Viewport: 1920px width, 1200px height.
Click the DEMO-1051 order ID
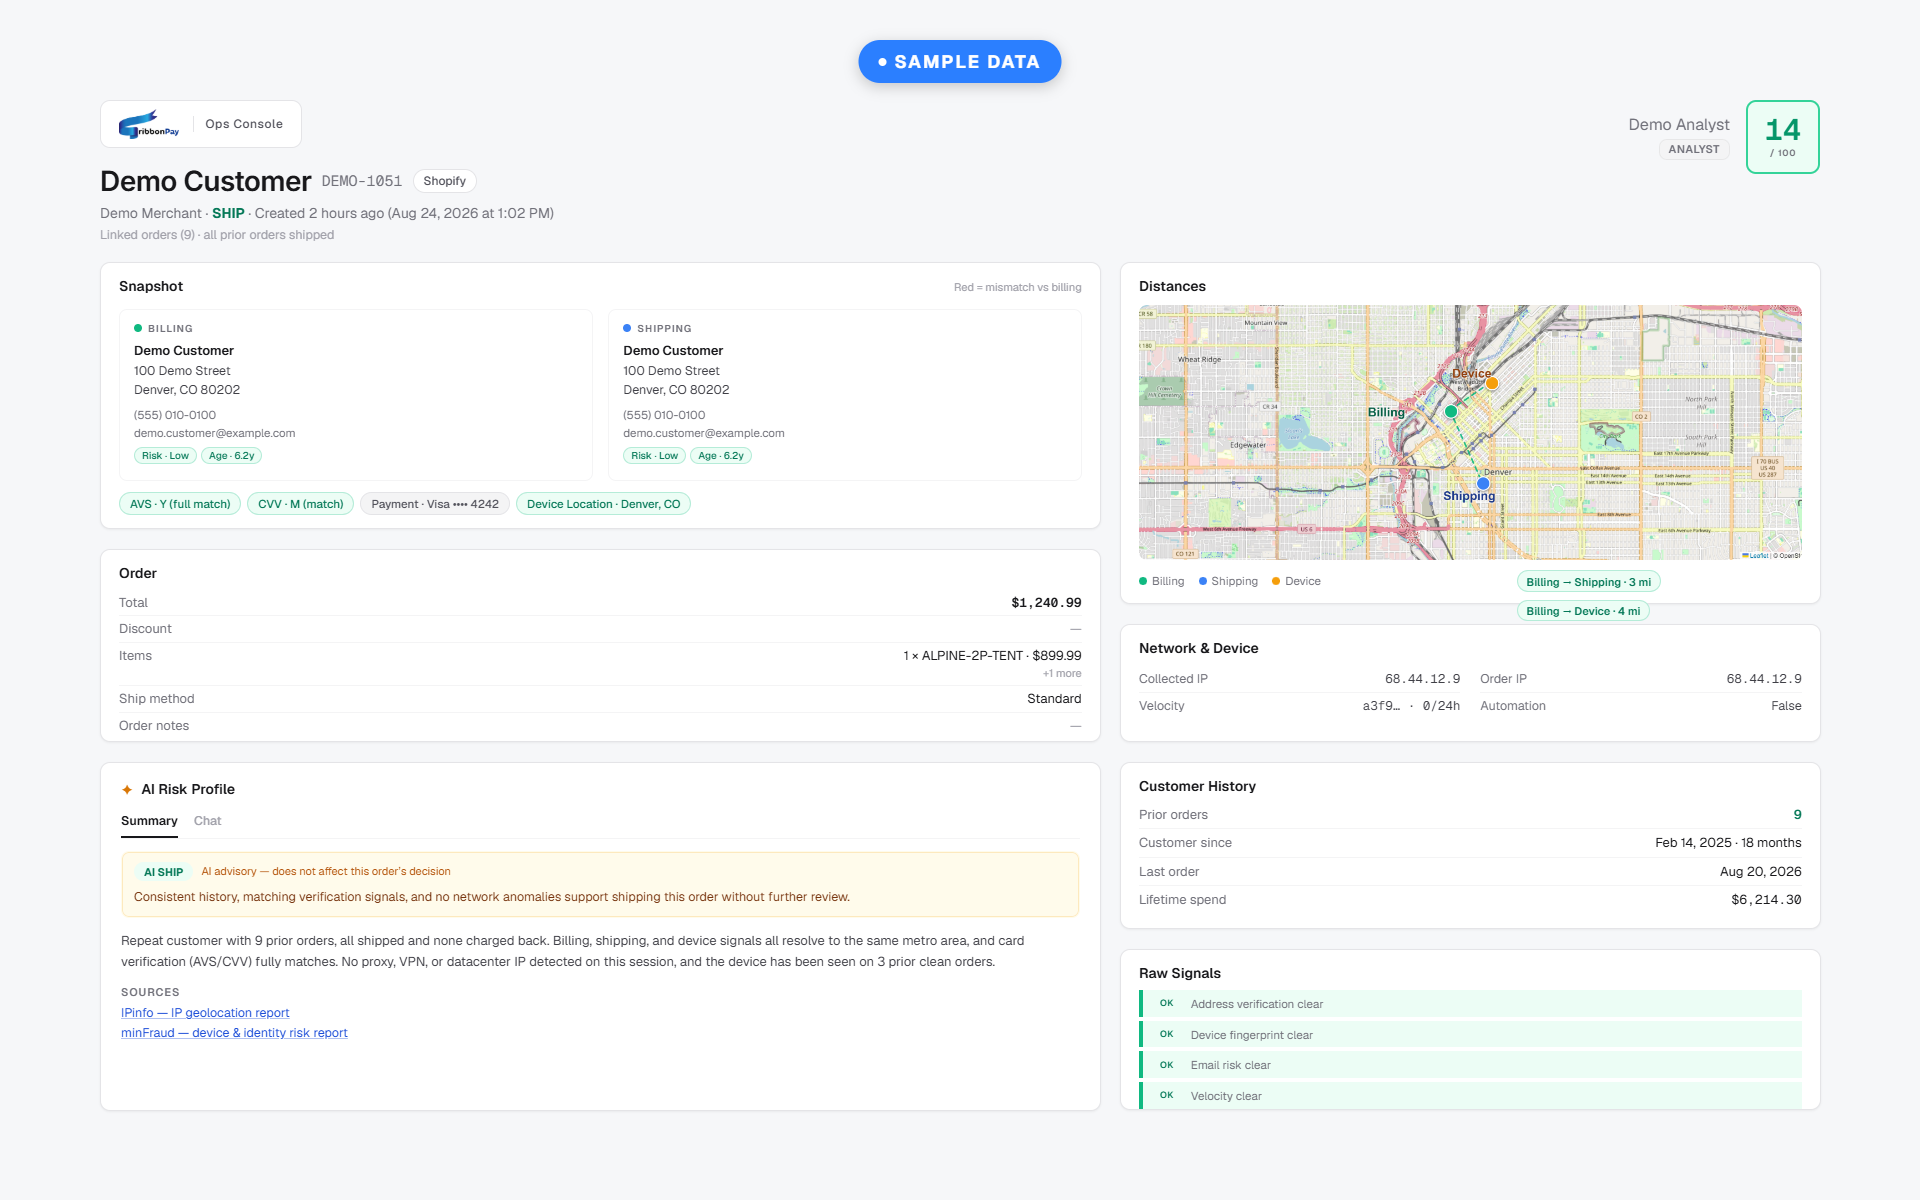pos(361,181)
